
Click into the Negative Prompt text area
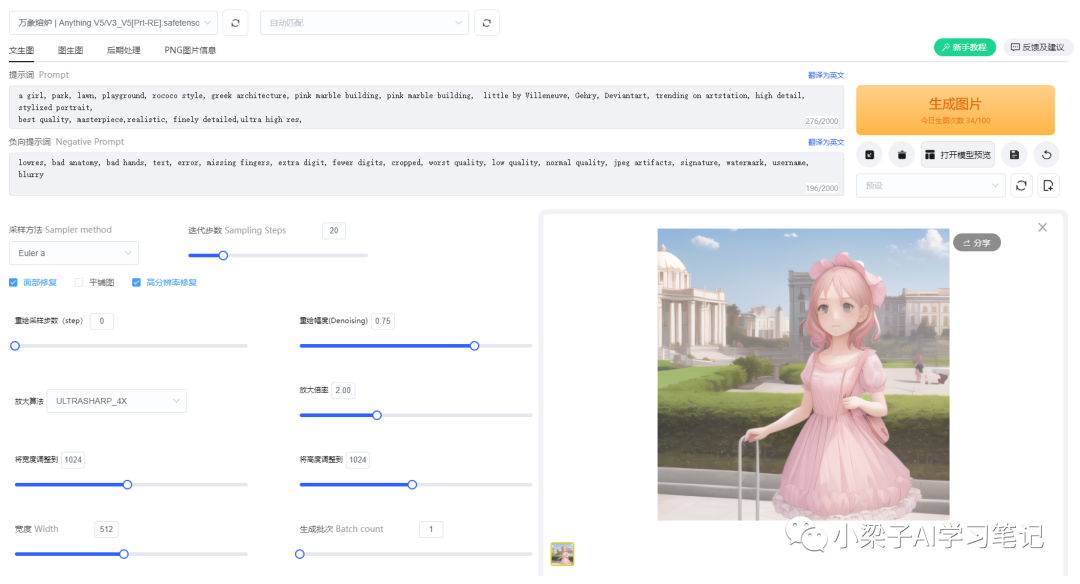coord(426,174)
